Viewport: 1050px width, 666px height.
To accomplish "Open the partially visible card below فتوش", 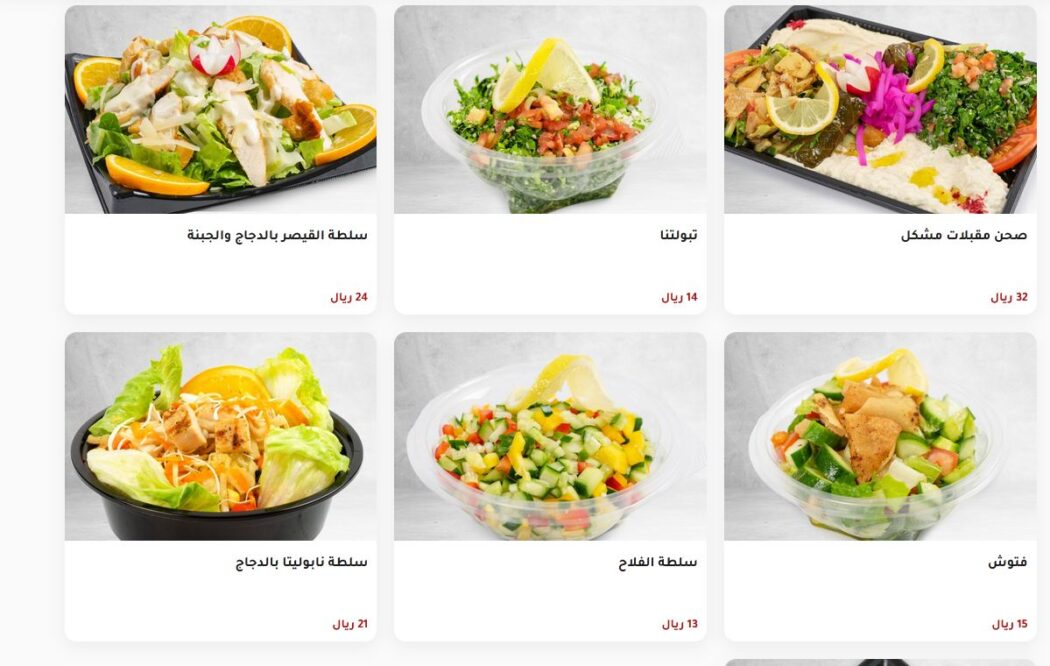I will [880, 663].
